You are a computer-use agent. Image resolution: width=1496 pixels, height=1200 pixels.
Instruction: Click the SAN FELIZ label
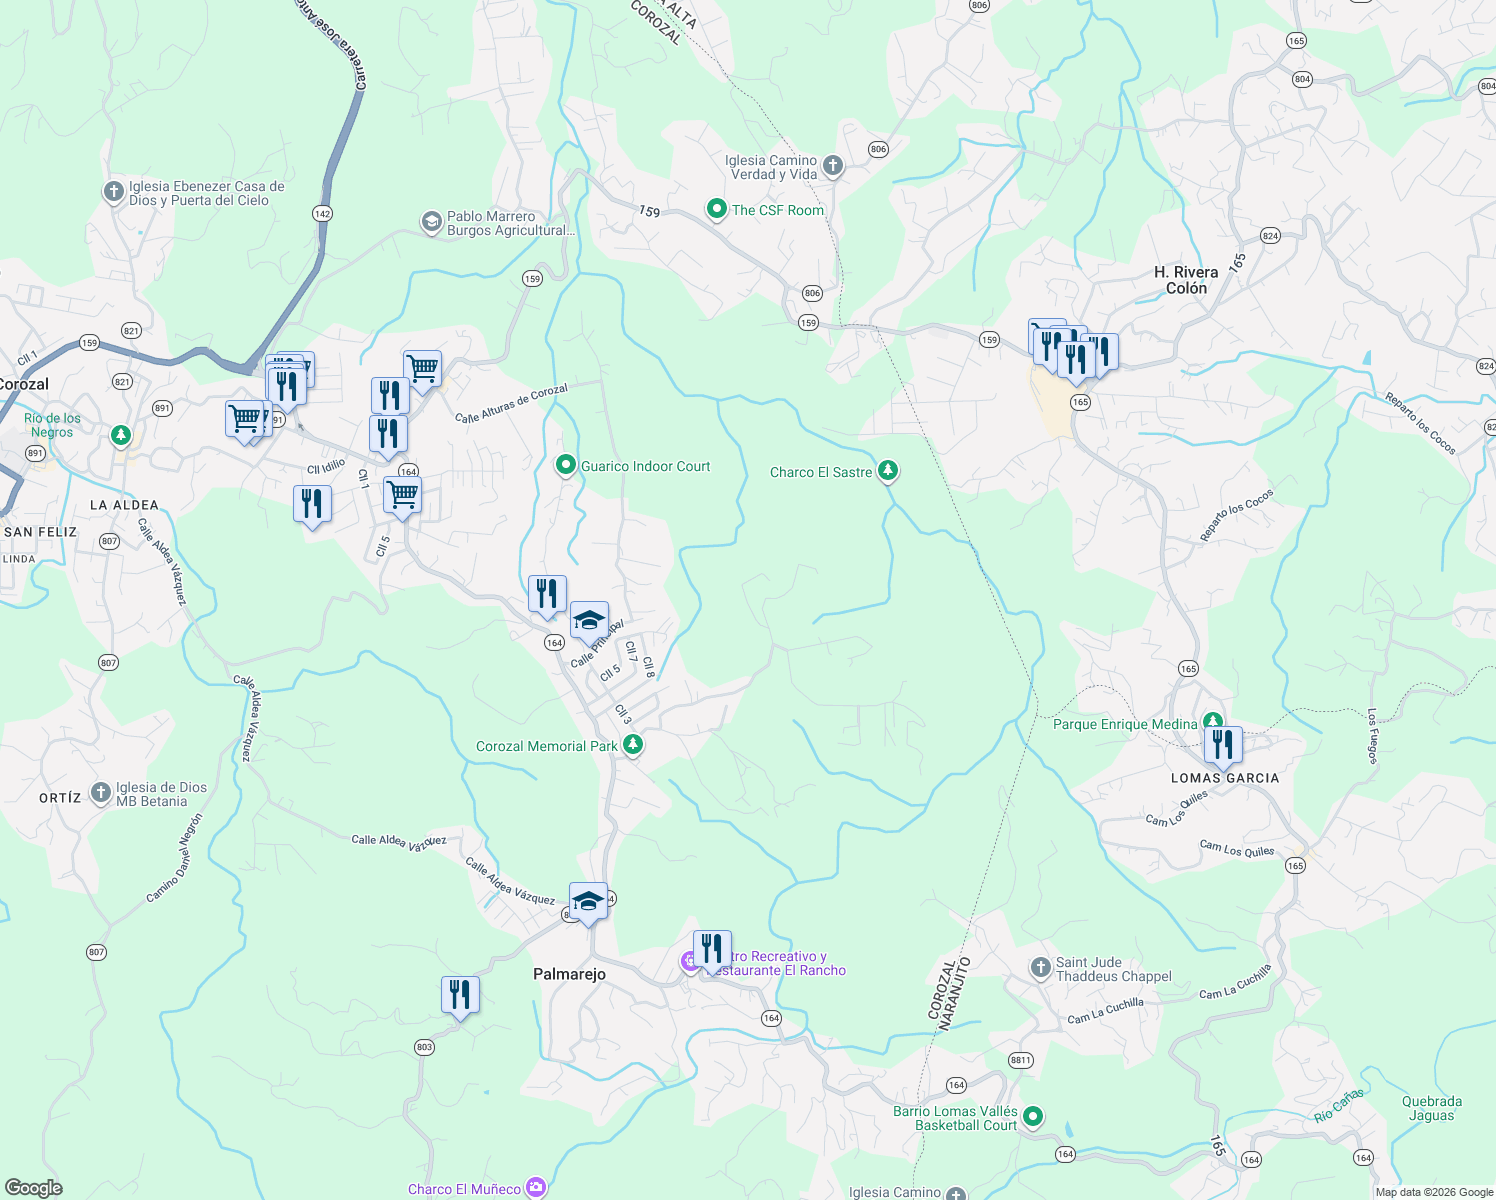(x=40, y=532)
